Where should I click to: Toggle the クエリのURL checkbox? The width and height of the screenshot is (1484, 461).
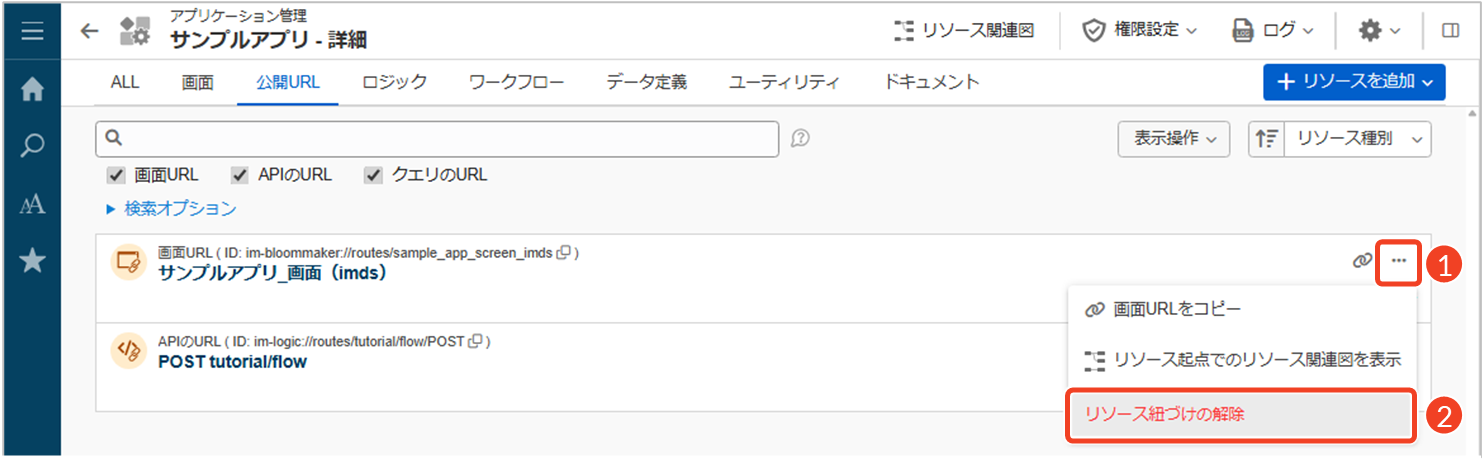374,175
